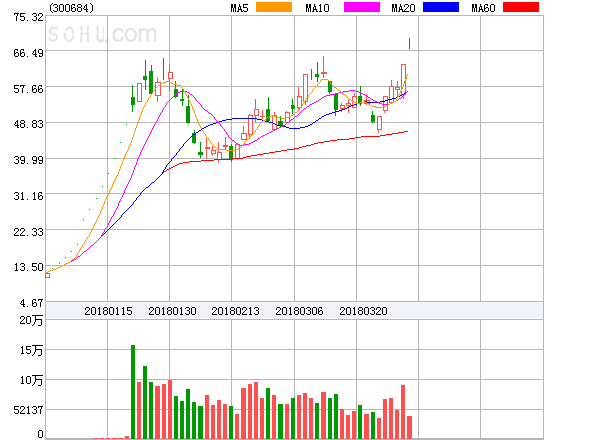The width and height of the screenshot is (600, 440).
Task: Click the tallest green volume bar
Action: (x=133, y=392)
